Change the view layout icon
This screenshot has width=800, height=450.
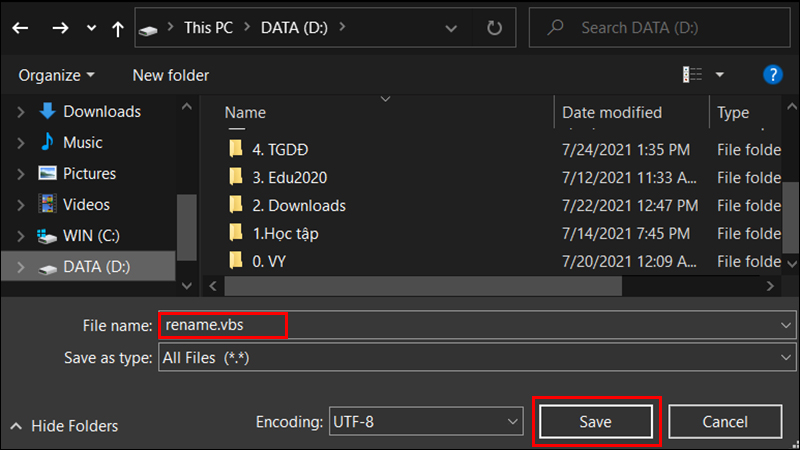tap(692, 75)
